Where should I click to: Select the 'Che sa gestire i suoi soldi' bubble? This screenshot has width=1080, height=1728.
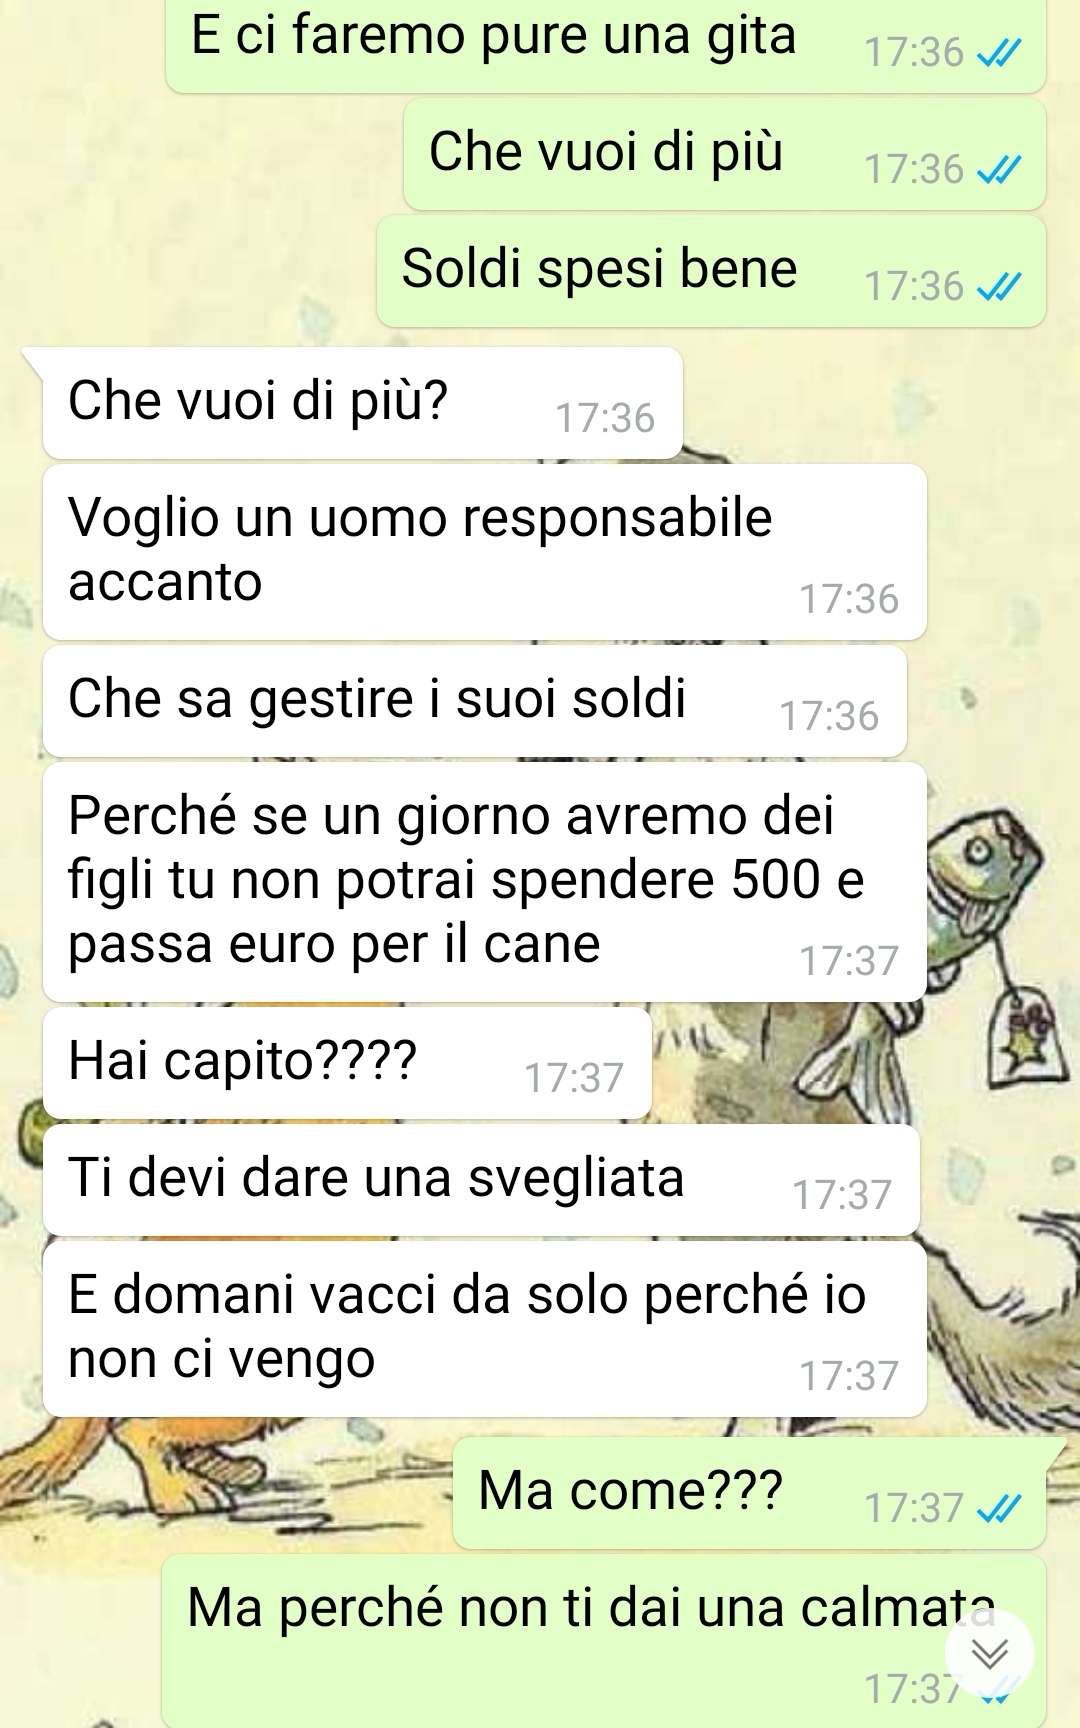475,700
